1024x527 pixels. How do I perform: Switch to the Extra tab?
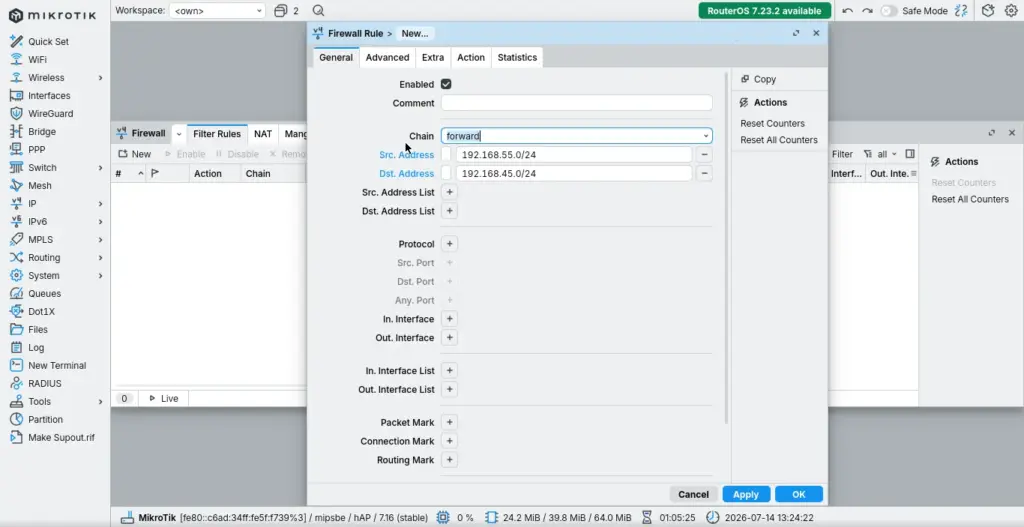432,57
